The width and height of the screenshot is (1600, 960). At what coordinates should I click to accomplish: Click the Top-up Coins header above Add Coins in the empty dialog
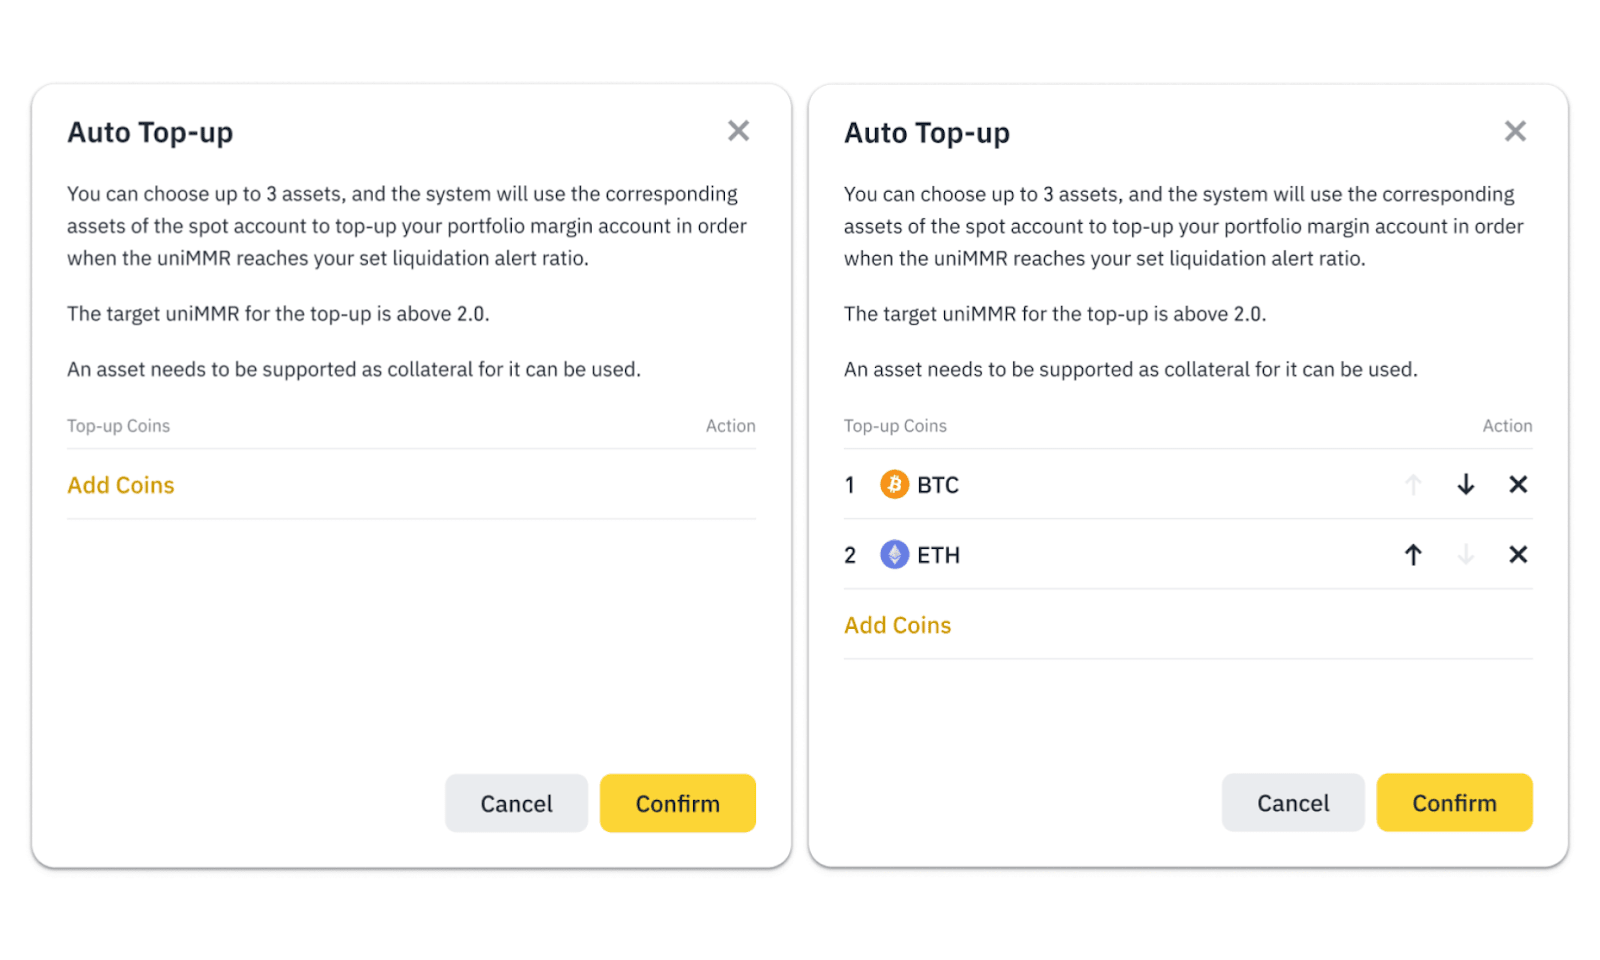pos(118,426)
